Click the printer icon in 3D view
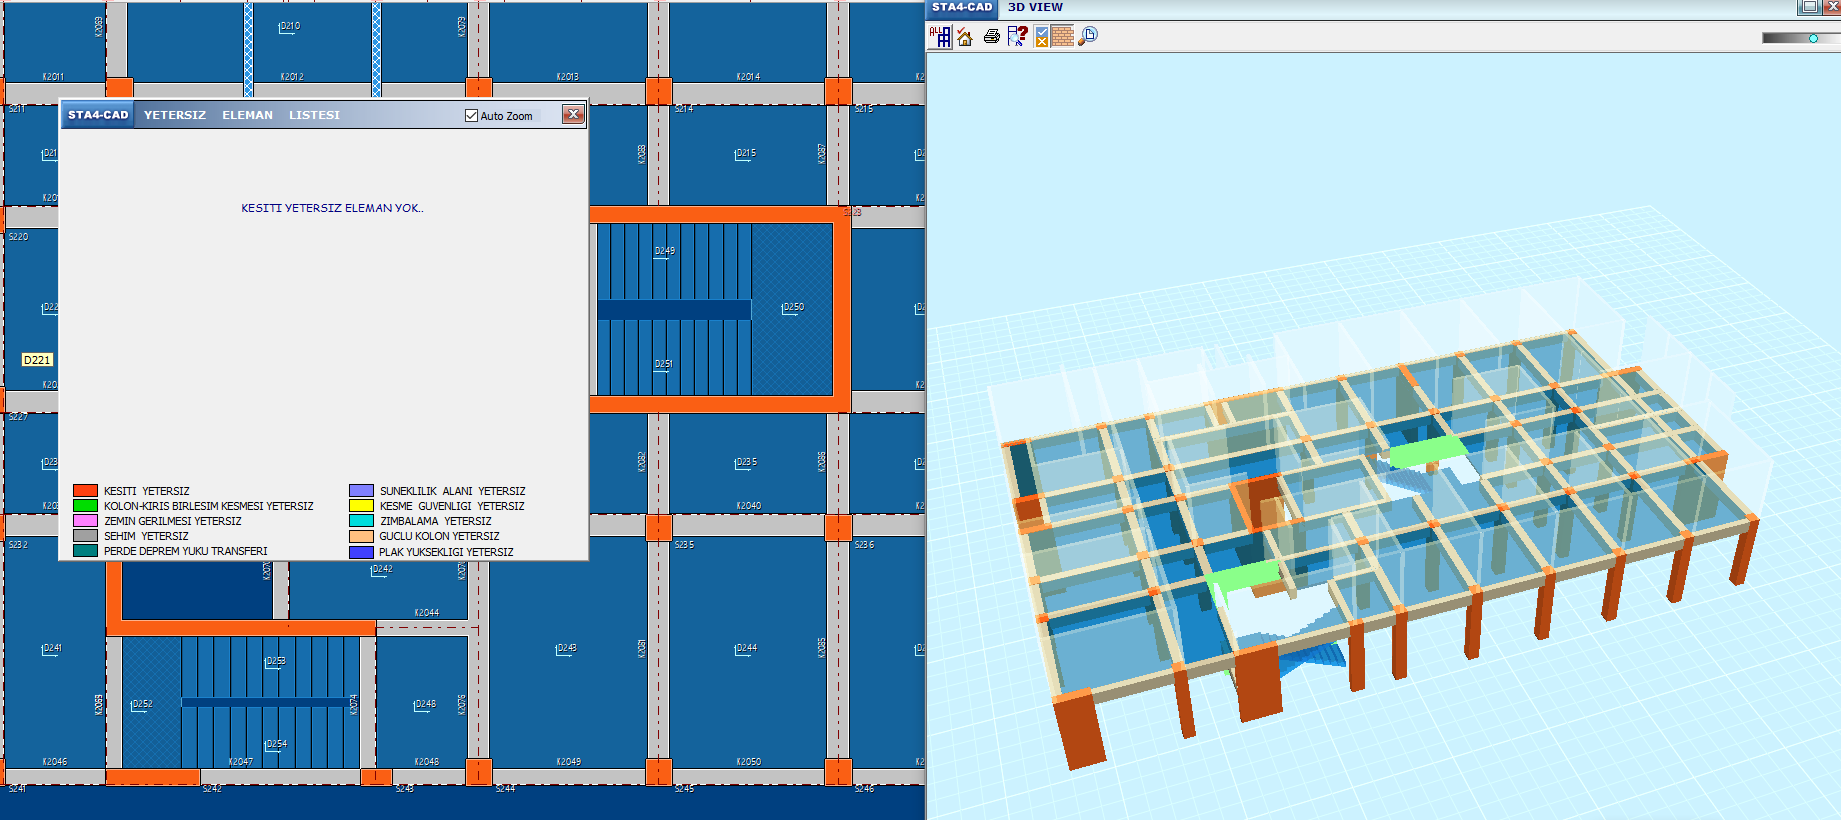Screen dimensions: 1841x820 click(x=991, y=37)
